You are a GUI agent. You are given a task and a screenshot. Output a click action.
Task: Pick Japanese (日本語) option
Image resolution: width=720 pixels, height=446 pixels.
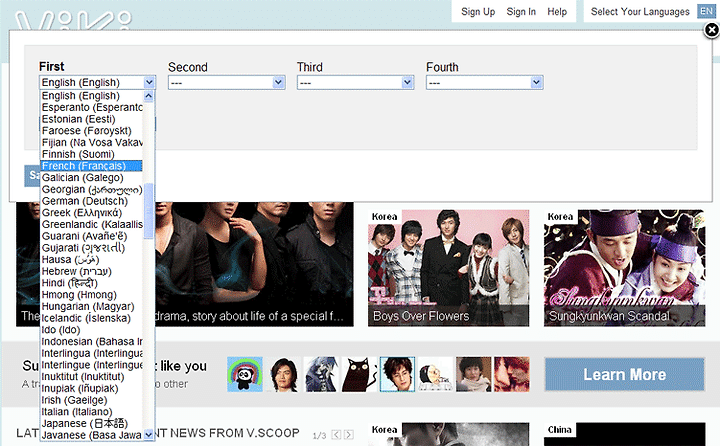tap(92, 423)
